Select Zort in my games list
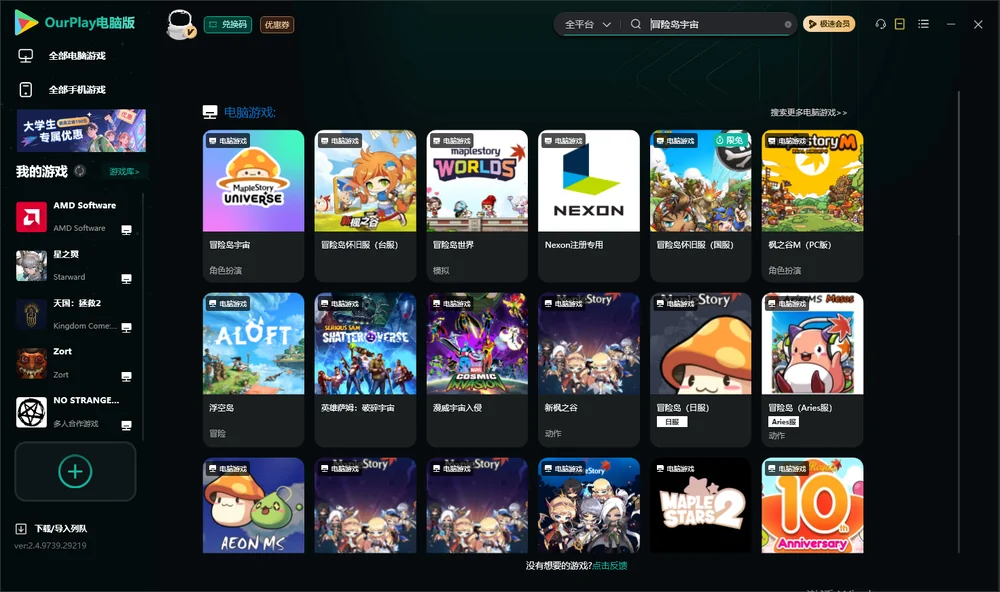The width and height of the screenshot is (1000, 592). point(75,363)
